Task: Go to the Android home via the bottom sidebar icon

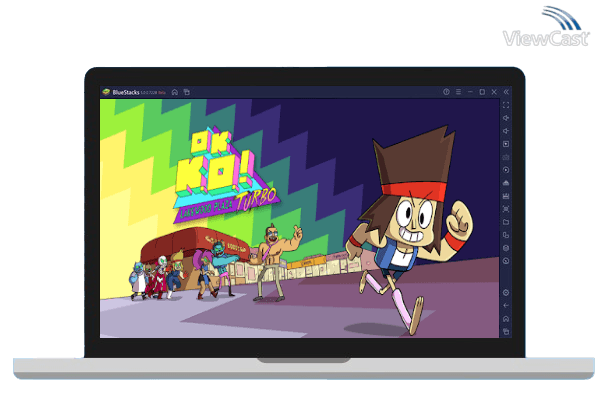Action: click(506, 319)
